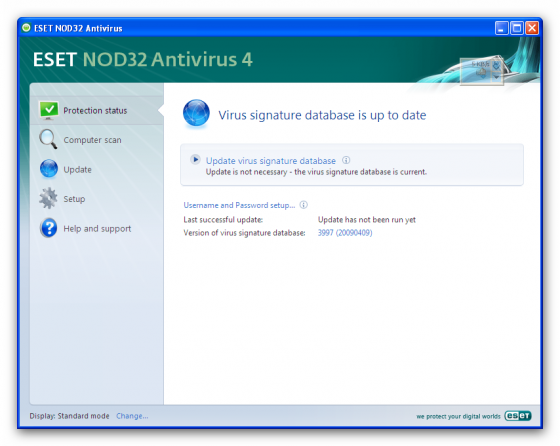This screenshot has height=446, width=560.
Task: Maximize the ESET NOD32 Antivirus window
Action: pyautogui.click(x=516, y=28)
